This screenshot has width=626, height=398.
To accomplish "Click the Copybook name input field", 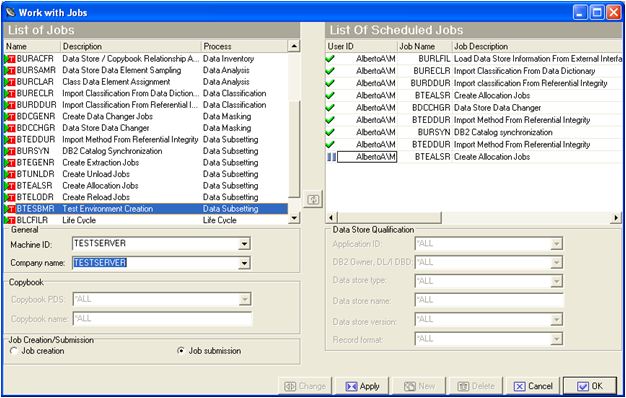I will (x=162, y=319).
